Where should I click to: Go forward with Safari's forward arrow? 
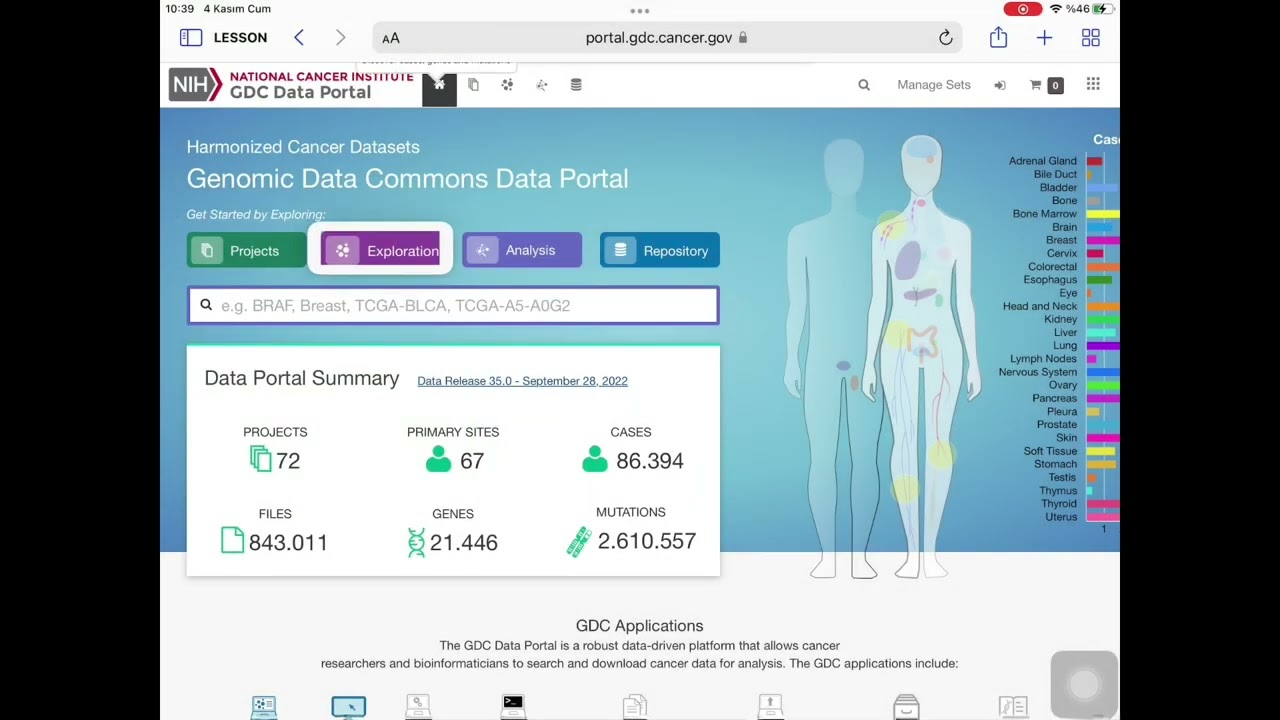340,38
